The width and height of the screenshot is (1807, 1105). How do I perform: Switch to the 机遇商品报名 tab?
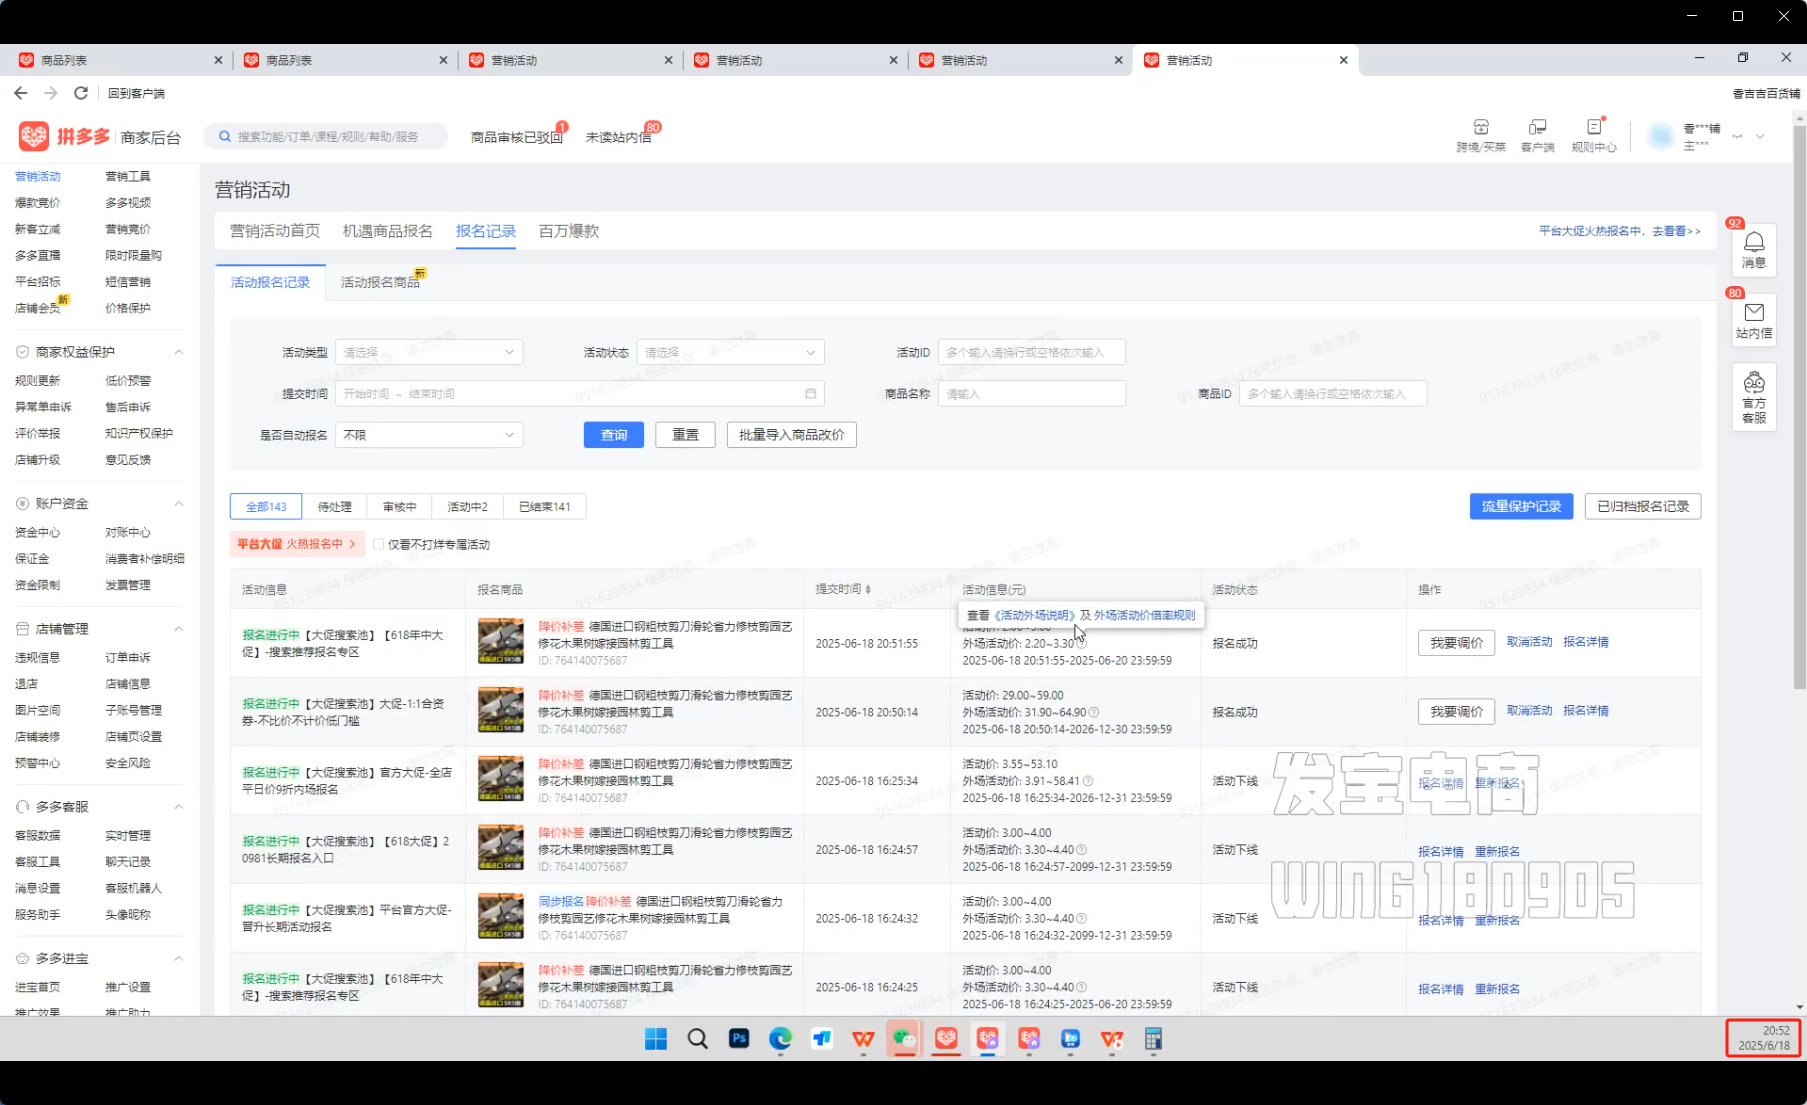pos(387,231)
